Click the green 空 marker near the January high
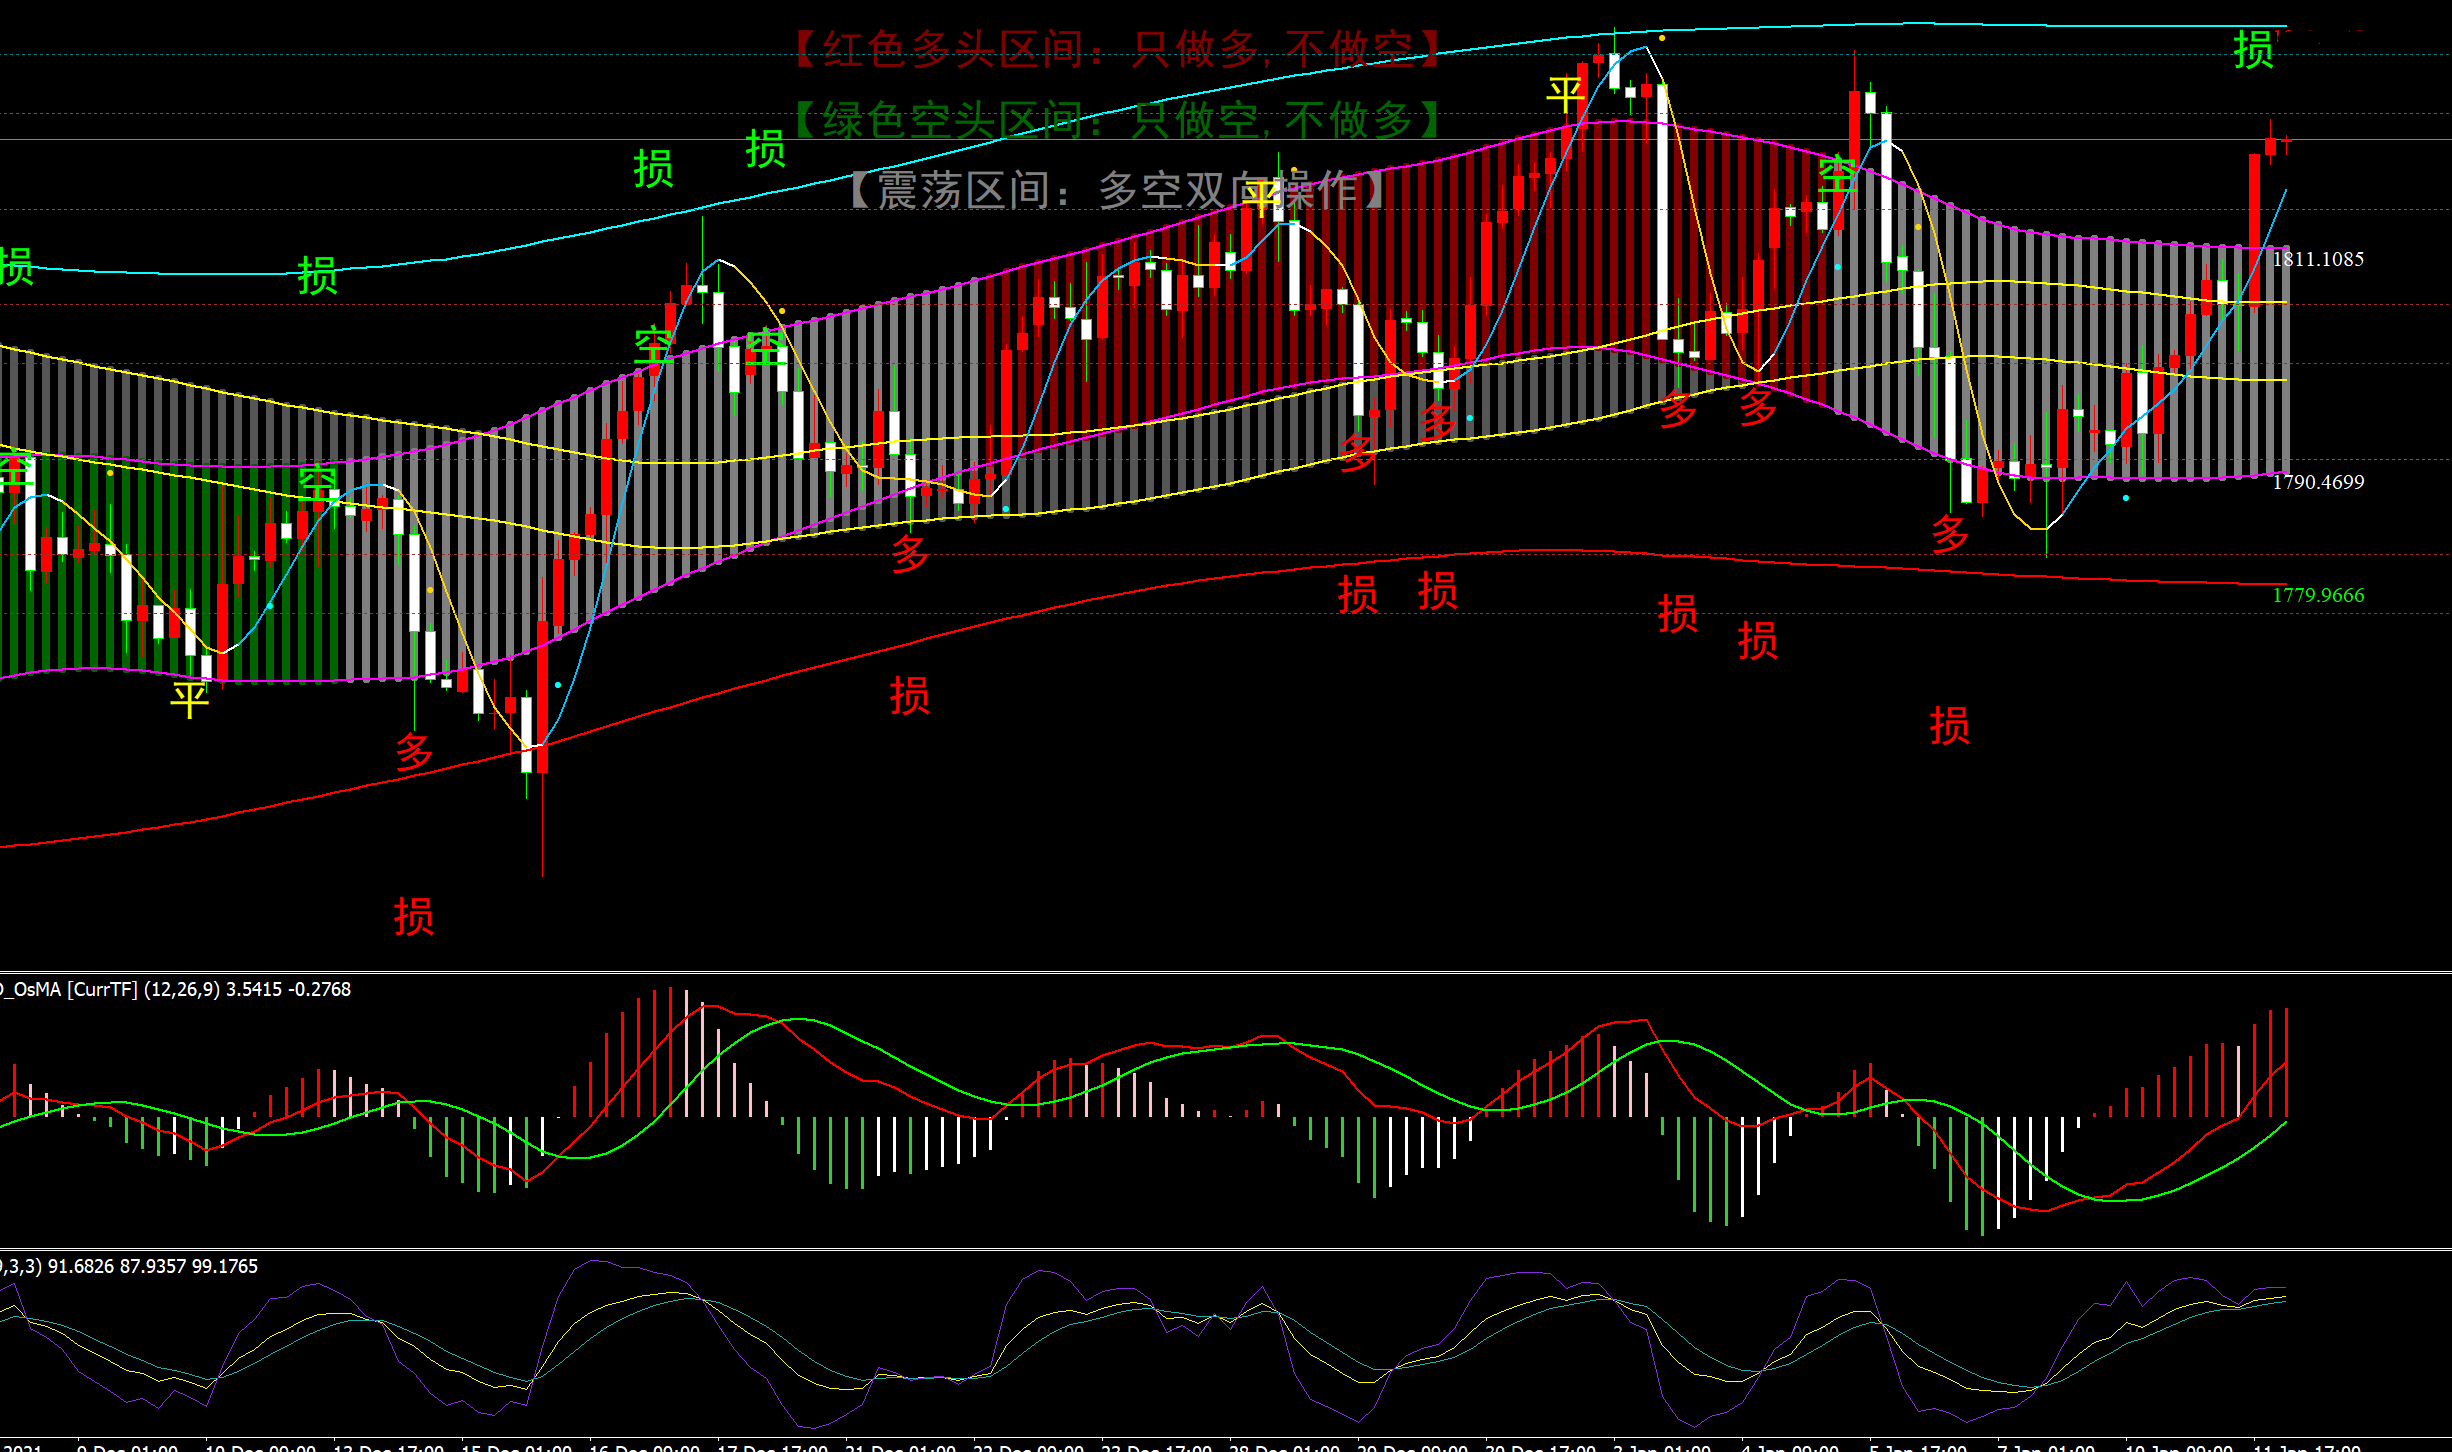Screen dimensions: 2452x1452 click(x=1837, y=175)
